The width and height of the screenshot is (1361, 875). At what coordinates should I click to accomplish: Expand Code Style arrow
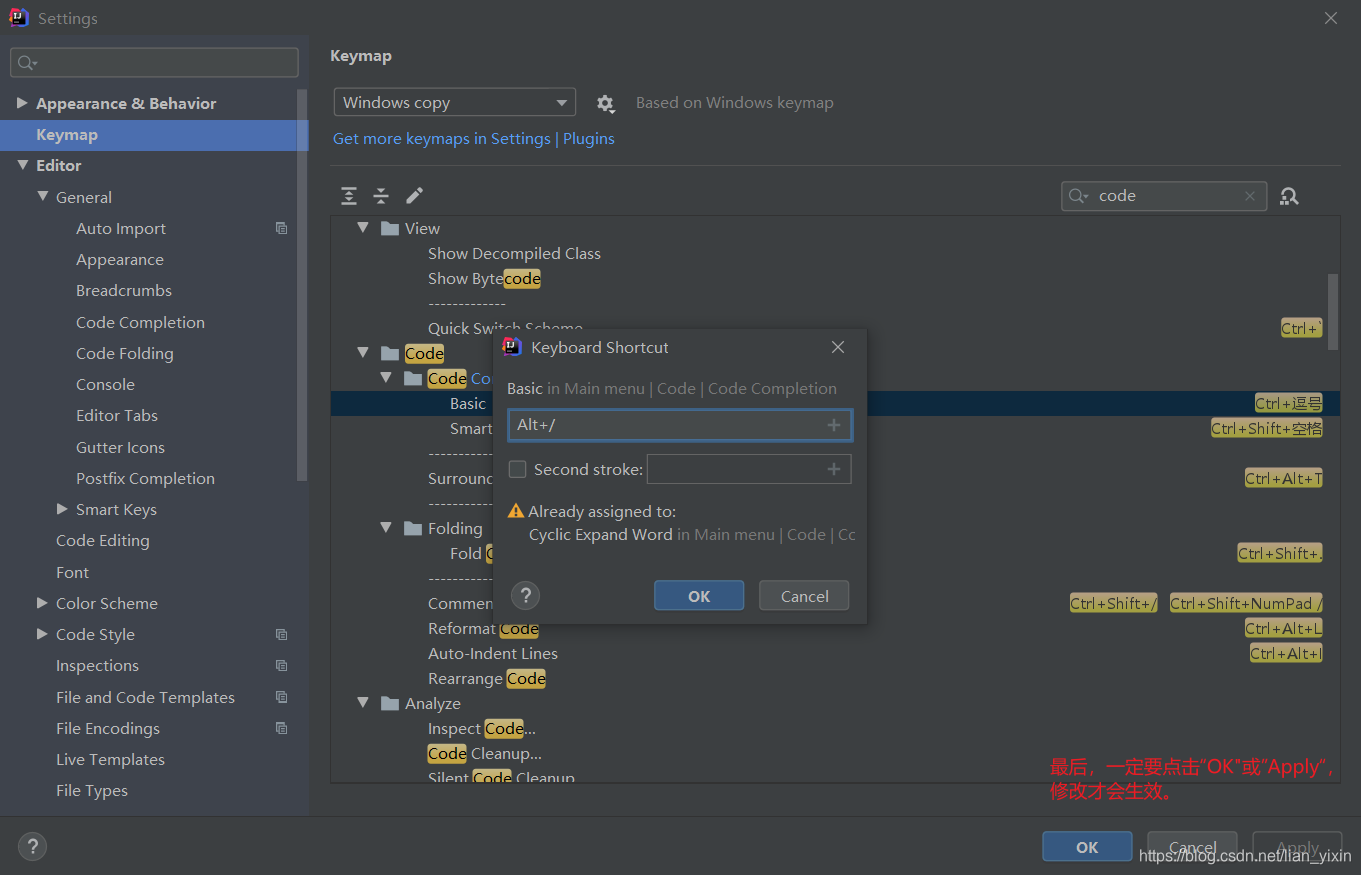click(x=42, y=634)
